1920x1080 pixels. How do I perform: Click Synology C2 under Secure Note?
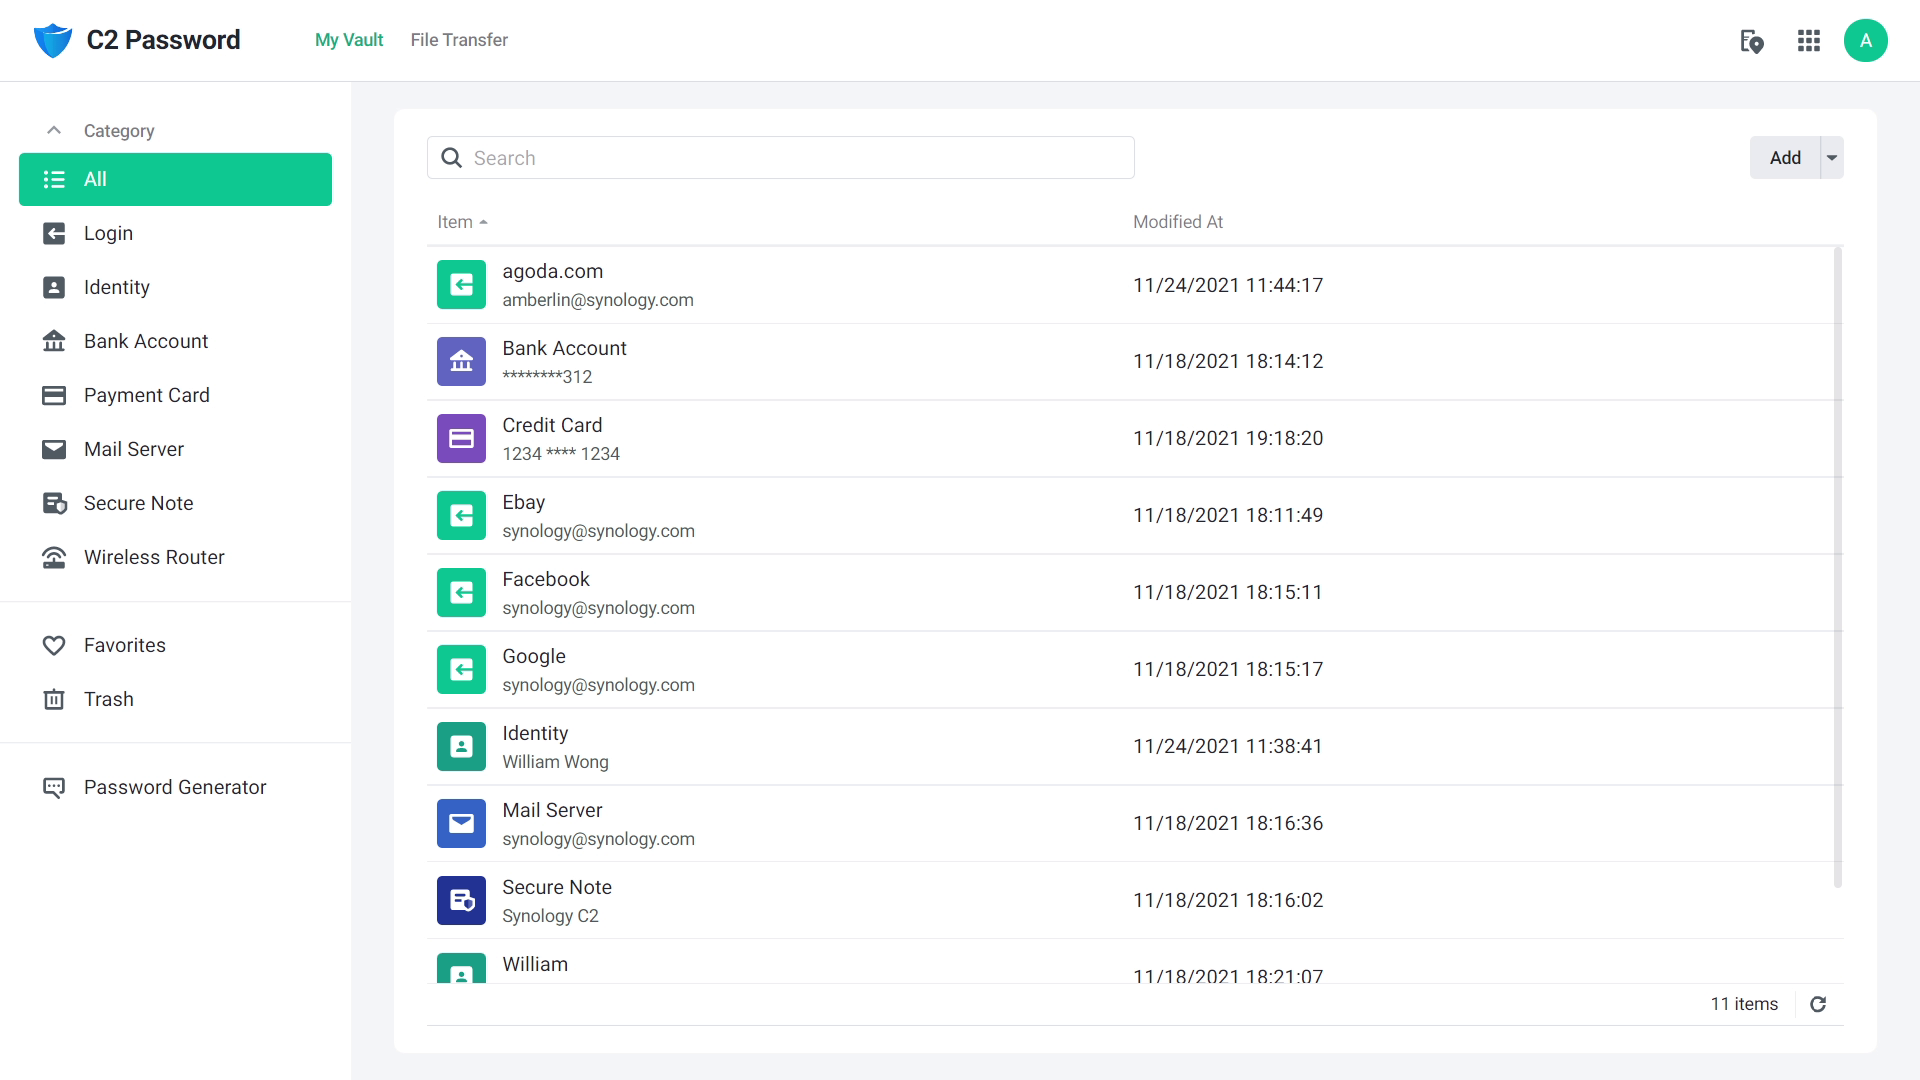[550, 916]
